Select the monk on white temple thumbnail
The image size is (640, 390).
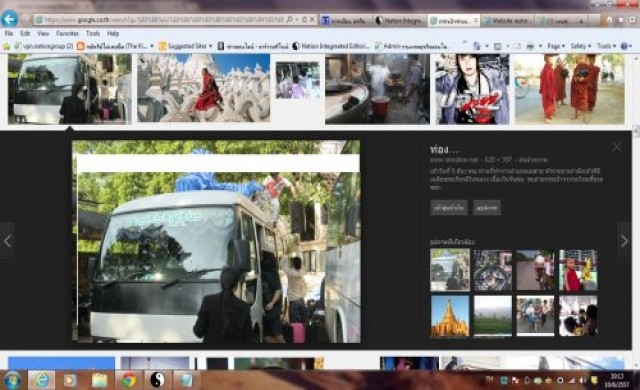(x=203, y=88)
